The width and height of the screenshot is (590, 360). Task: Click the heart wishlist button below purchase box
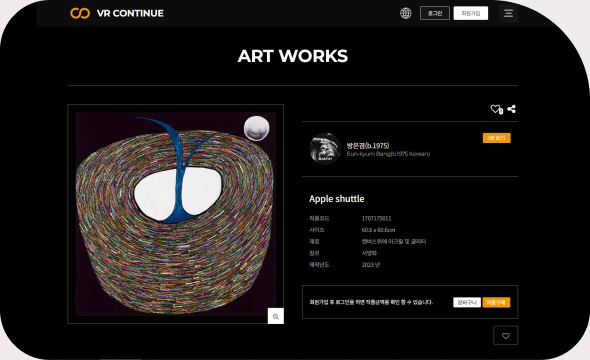coord(506,336)
